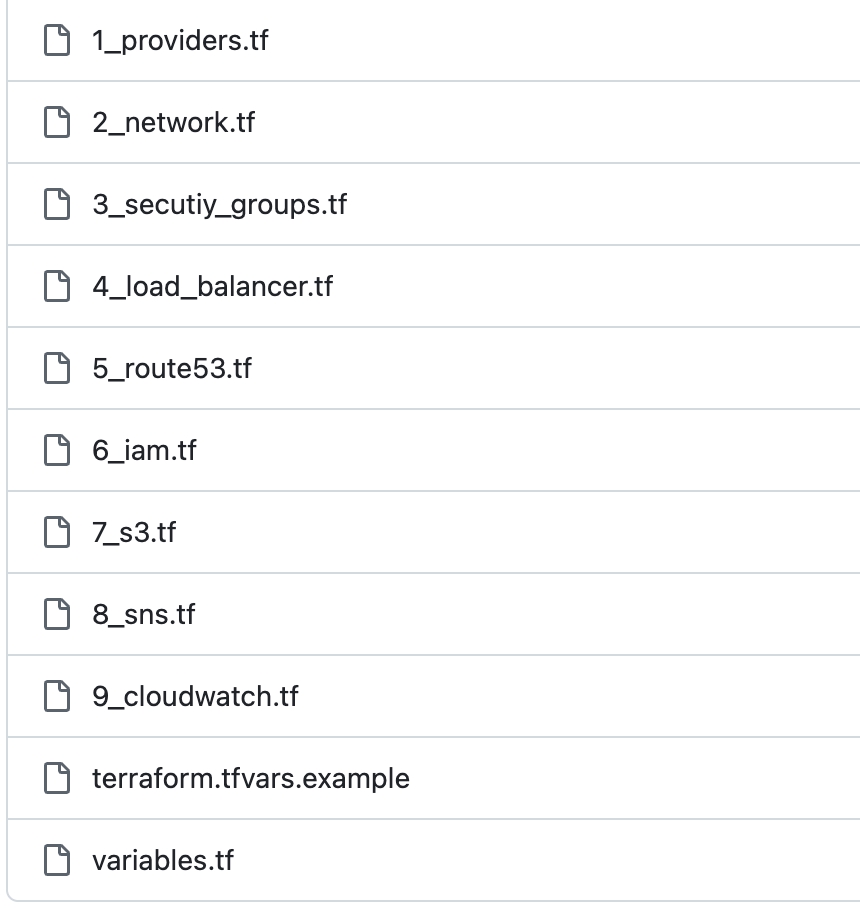
Task: Click the file icon beside 2_network.tf
Action: pyautogui.click(x=57, y=123)
